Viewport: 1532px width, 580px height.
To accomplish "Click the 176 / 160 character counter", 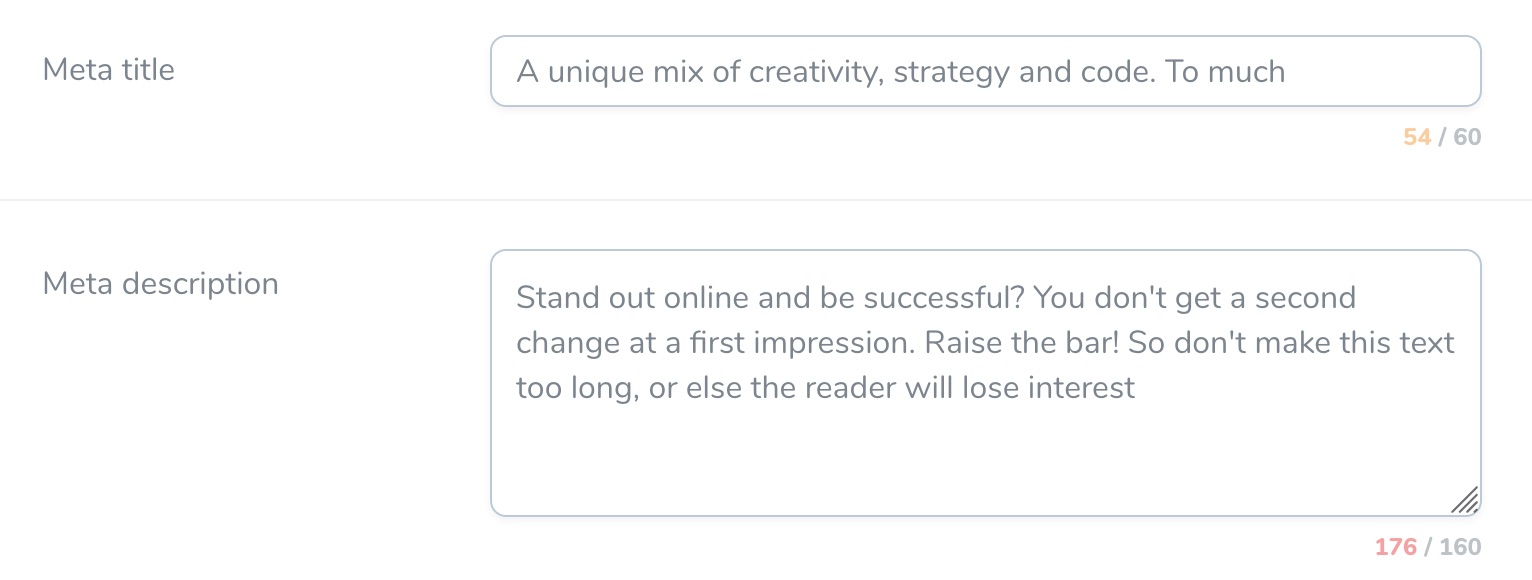I will click(x=1428, y=547).
